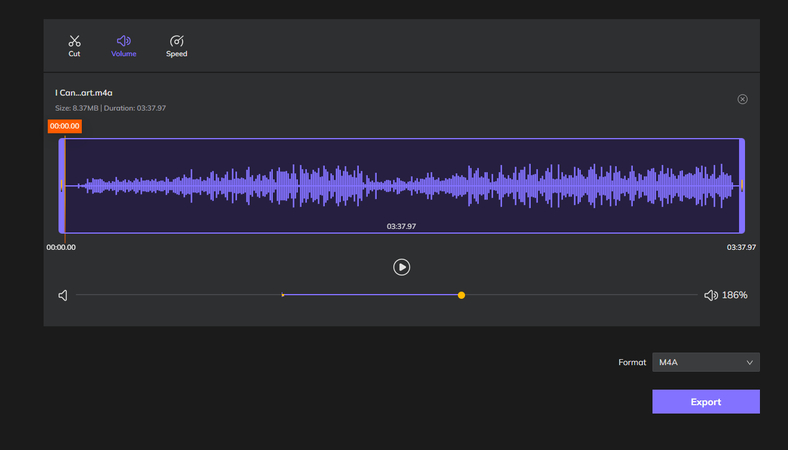The height and width of the screenshot is (450, 788).
Task: Switch to the Speed tool
Action: click(x=176, y=45)
